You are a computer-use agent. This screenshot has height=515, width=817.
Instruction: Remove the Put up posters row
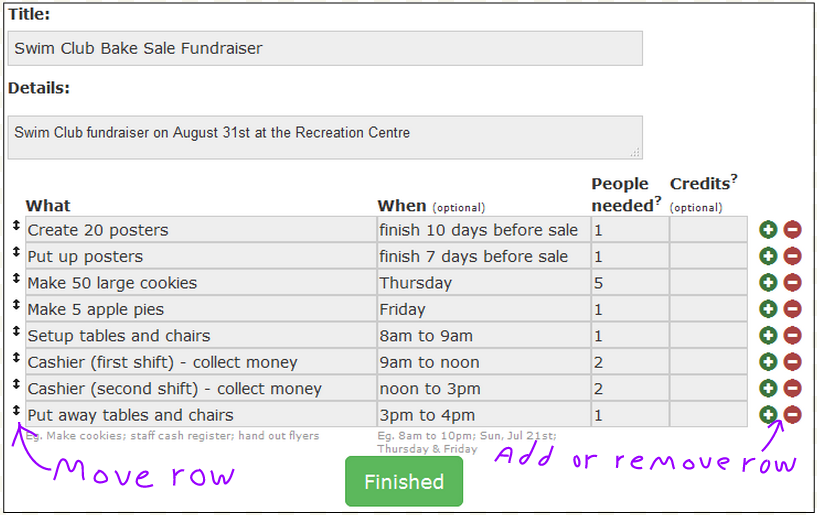click(792, 256)
